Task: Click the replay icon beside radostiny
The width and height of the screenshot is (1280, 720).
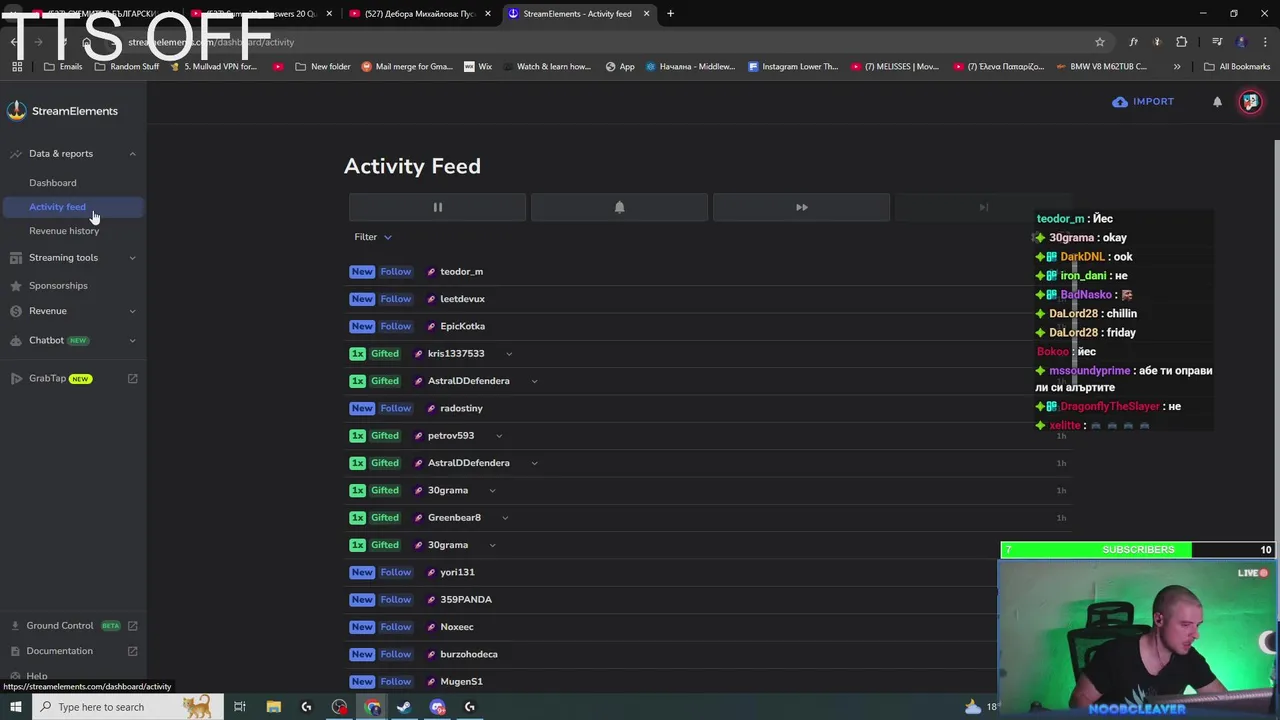Action: 431,408
